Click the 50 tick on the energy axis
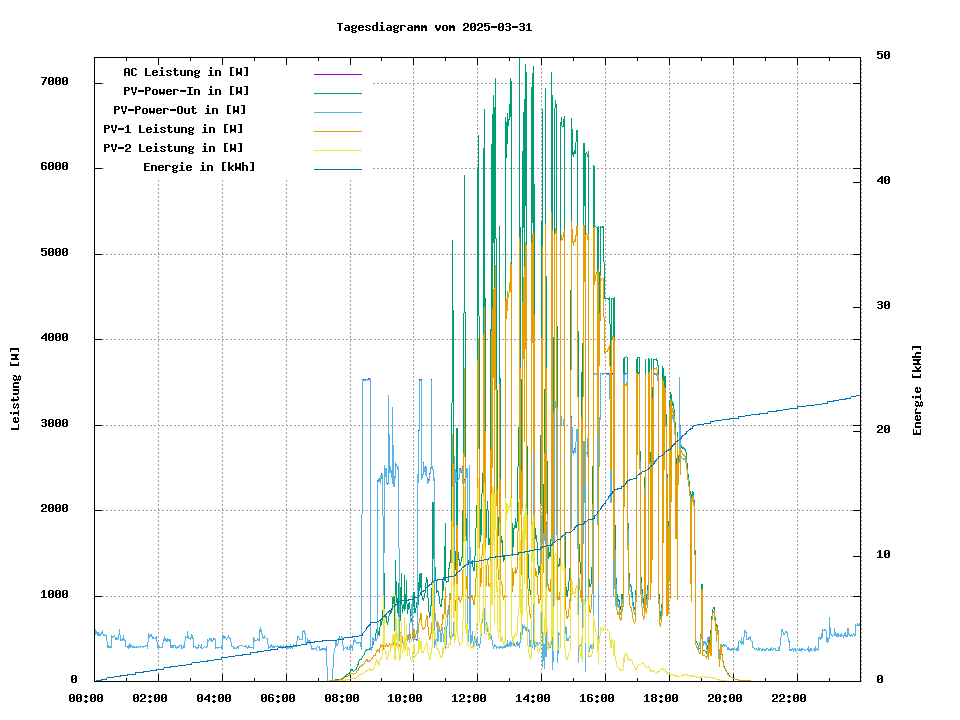 (x=883, y=55)
